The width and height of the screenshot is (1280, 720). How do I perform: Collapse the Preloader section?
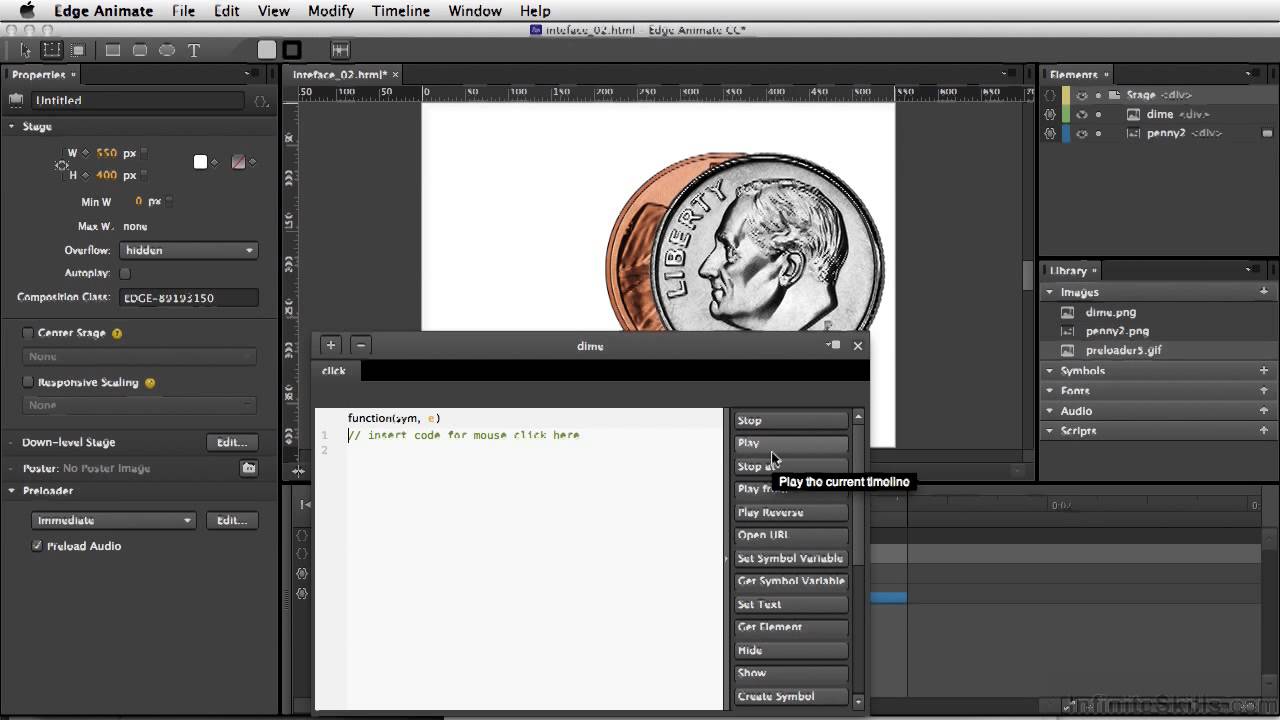point(12,491)
